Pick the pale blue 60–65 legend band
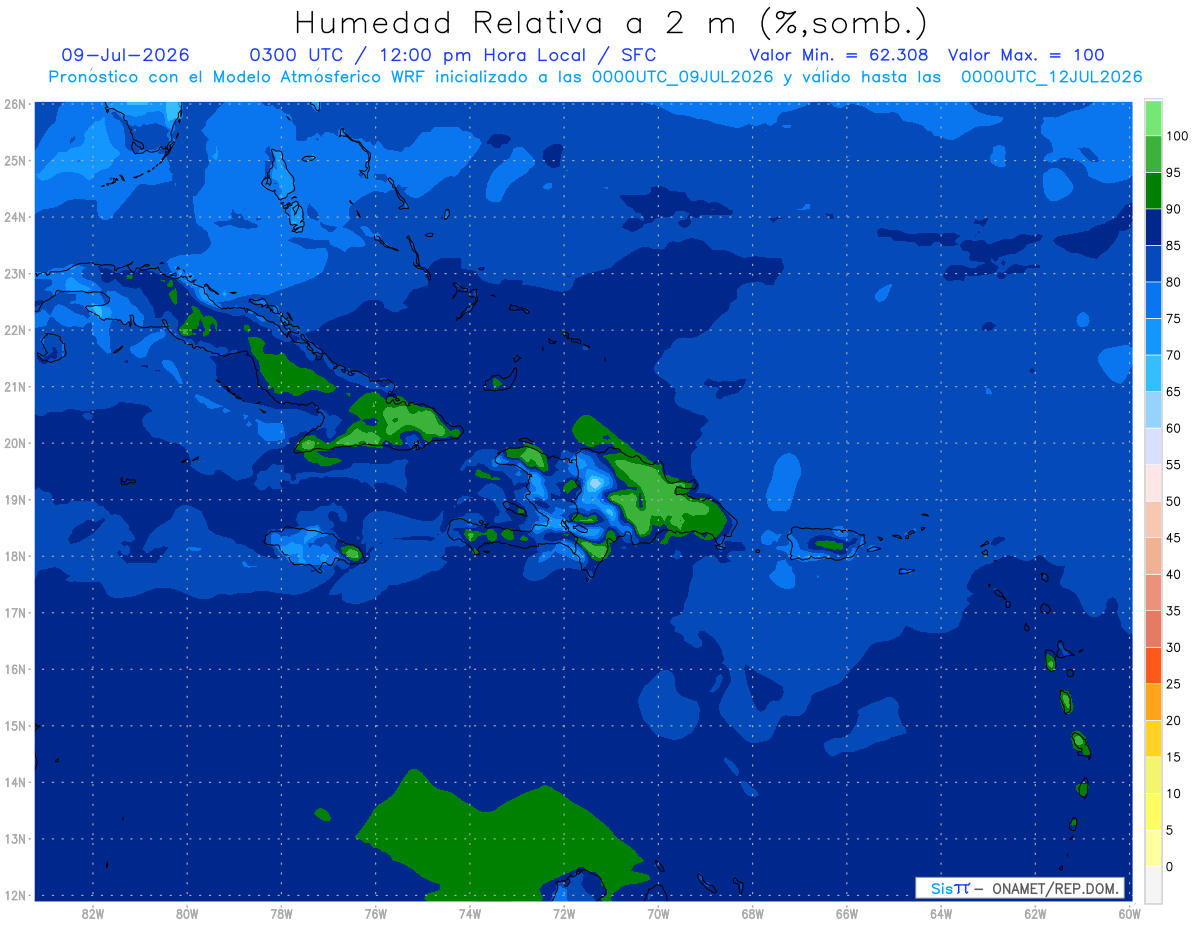1200x927 pixels. [1153, 410]
